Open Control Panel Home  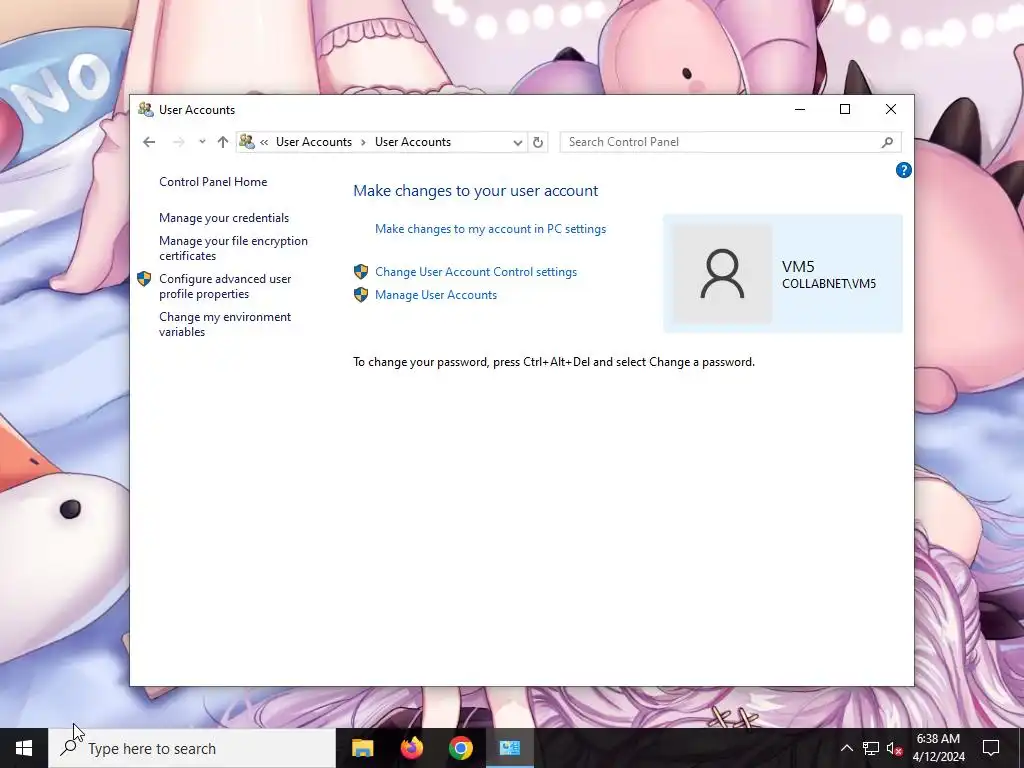coord(213,182)
